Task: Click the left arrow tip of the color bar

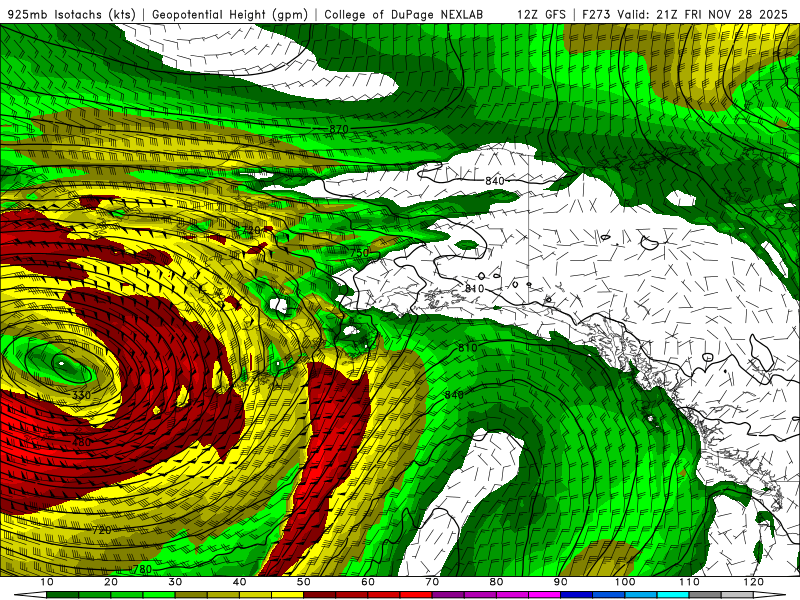Action: tap(30, 595)
